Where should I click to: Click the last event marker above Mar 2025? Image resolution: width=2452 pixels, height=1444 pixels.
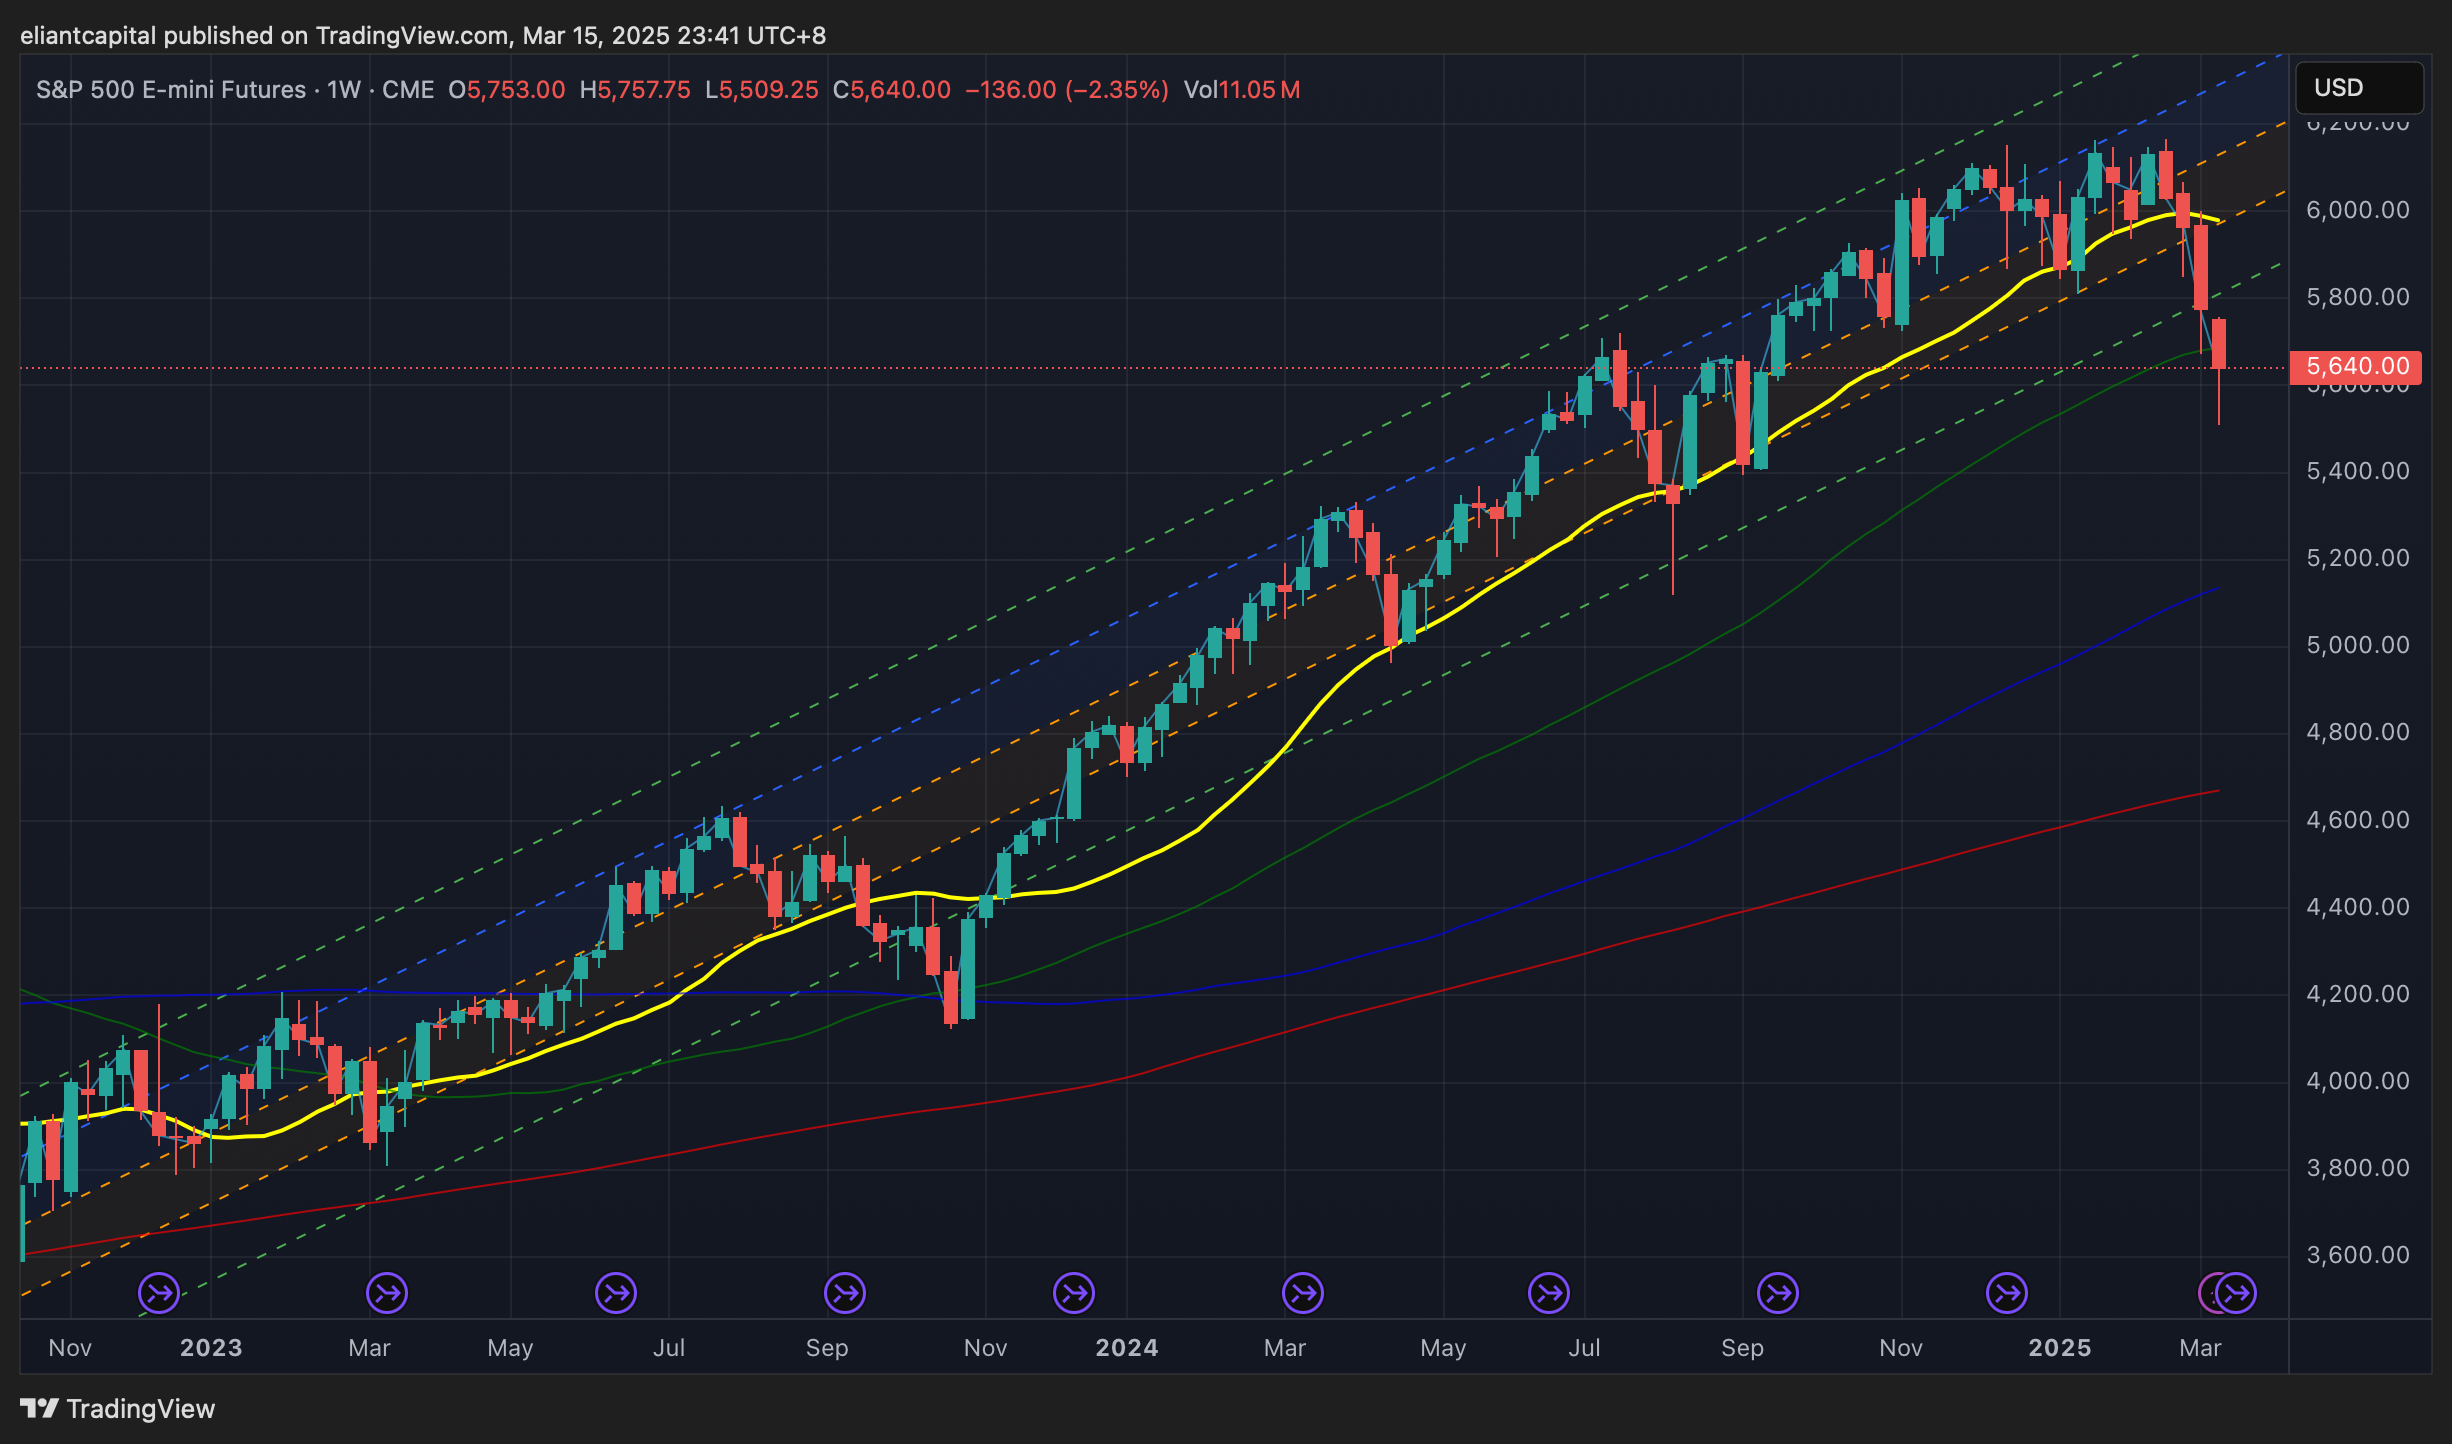[x=2238, y=1293]
